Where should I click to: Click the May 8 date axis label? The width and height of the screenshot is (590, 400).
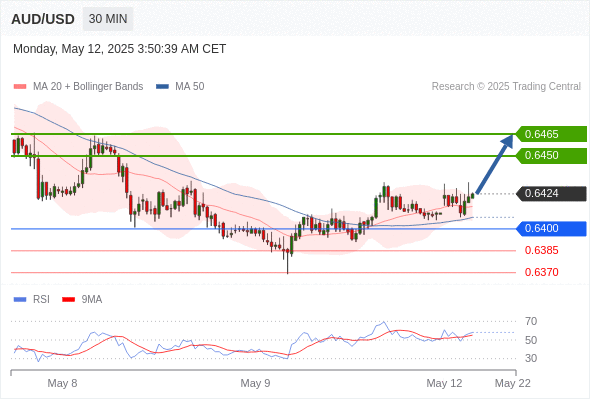[62, 383]
